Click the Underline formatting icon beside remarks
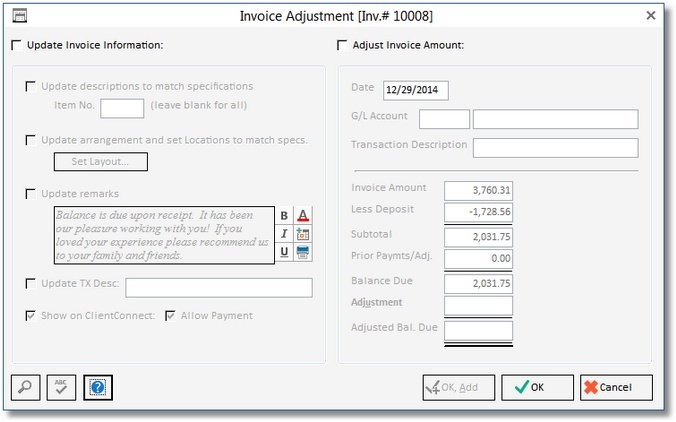This screenshot has width=676, height=422. tap(284, 252)
